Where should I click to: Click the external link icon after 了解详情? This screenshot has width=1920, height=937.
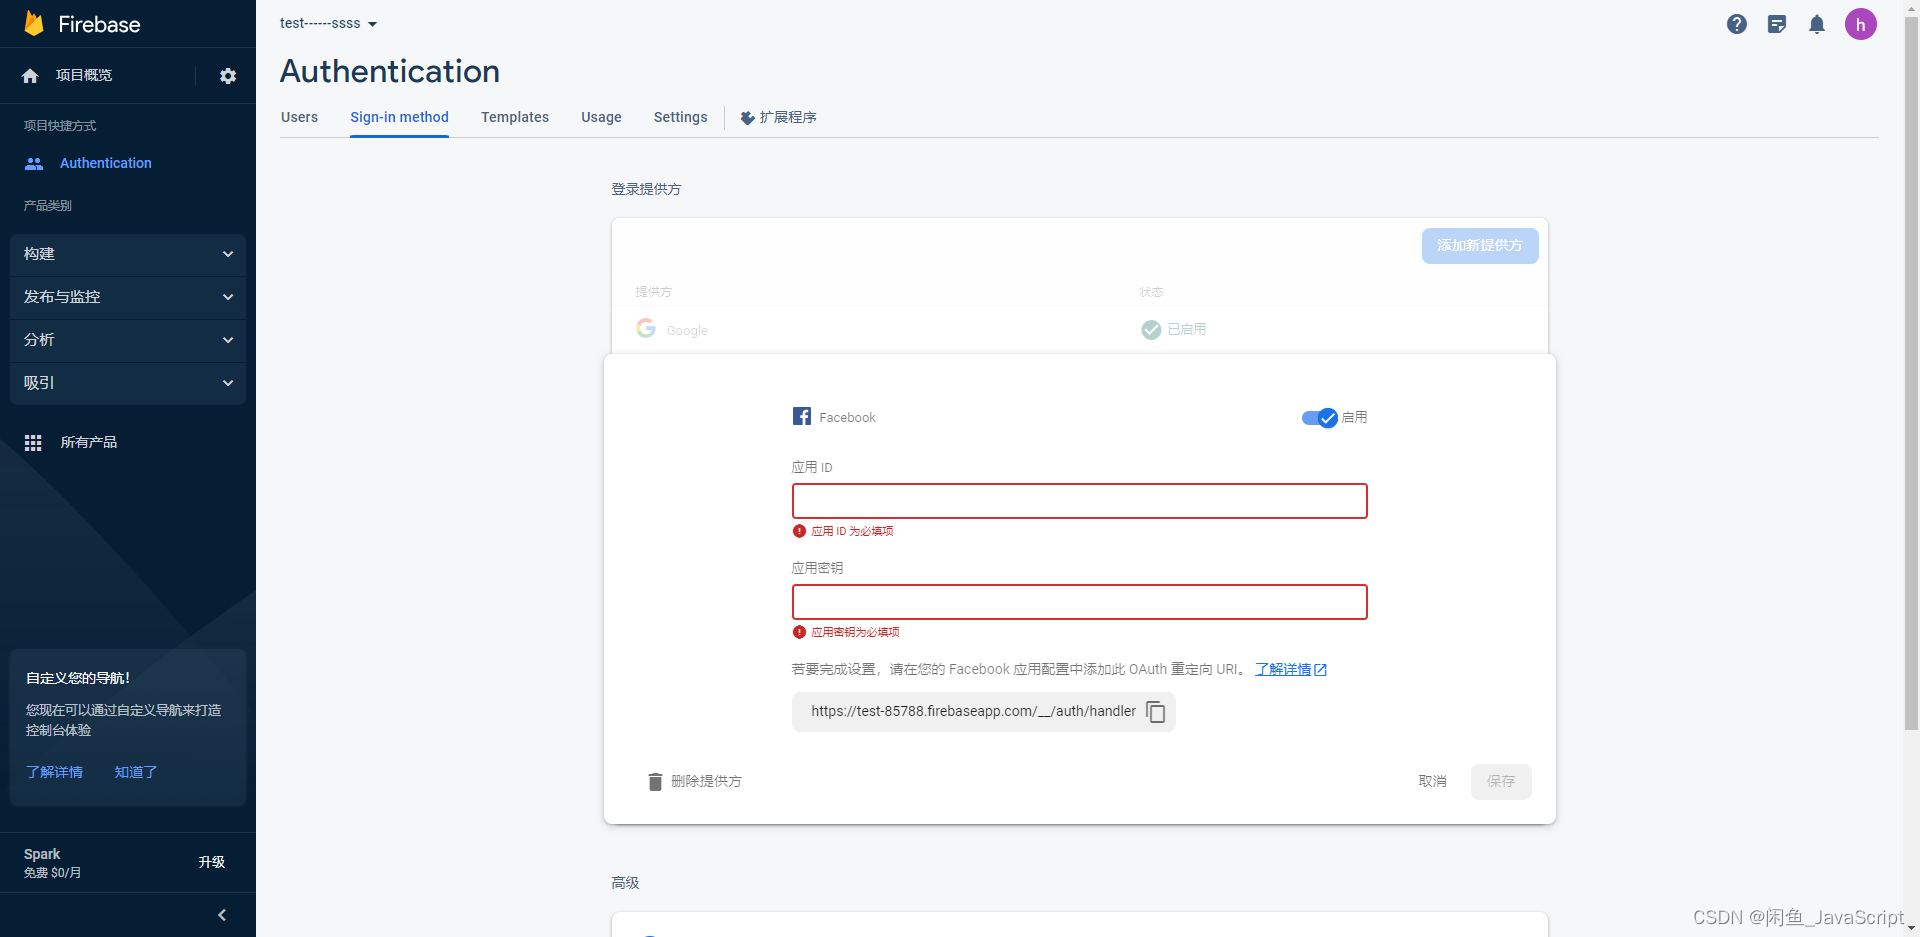1320,670
